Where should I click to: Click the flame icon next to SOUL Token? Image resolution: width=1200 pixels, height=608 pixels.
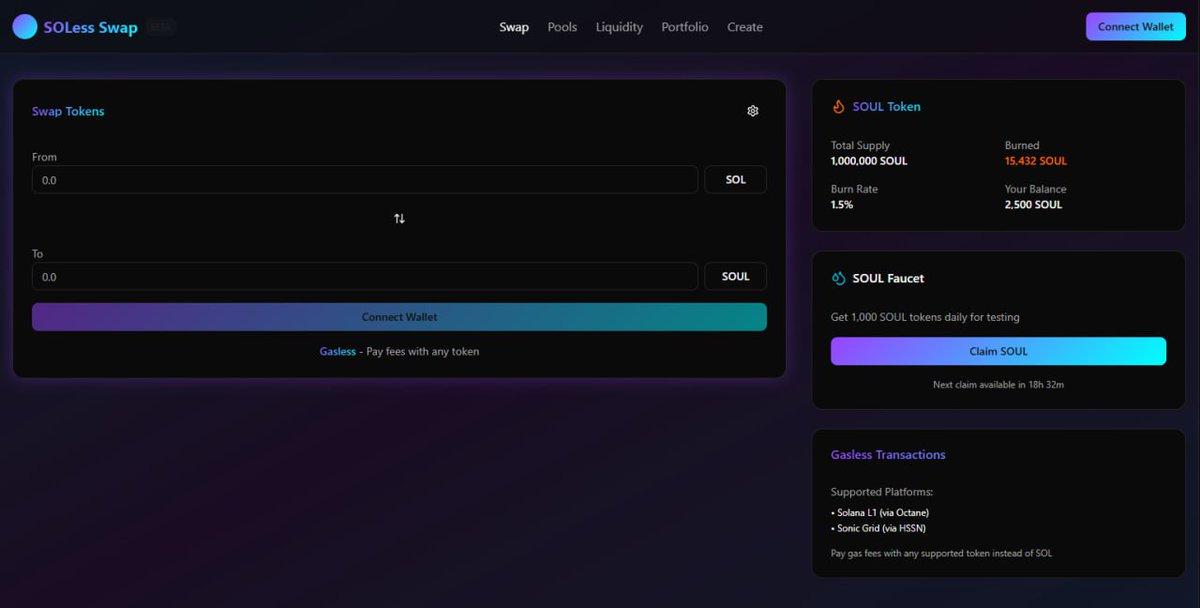point(838,106)
